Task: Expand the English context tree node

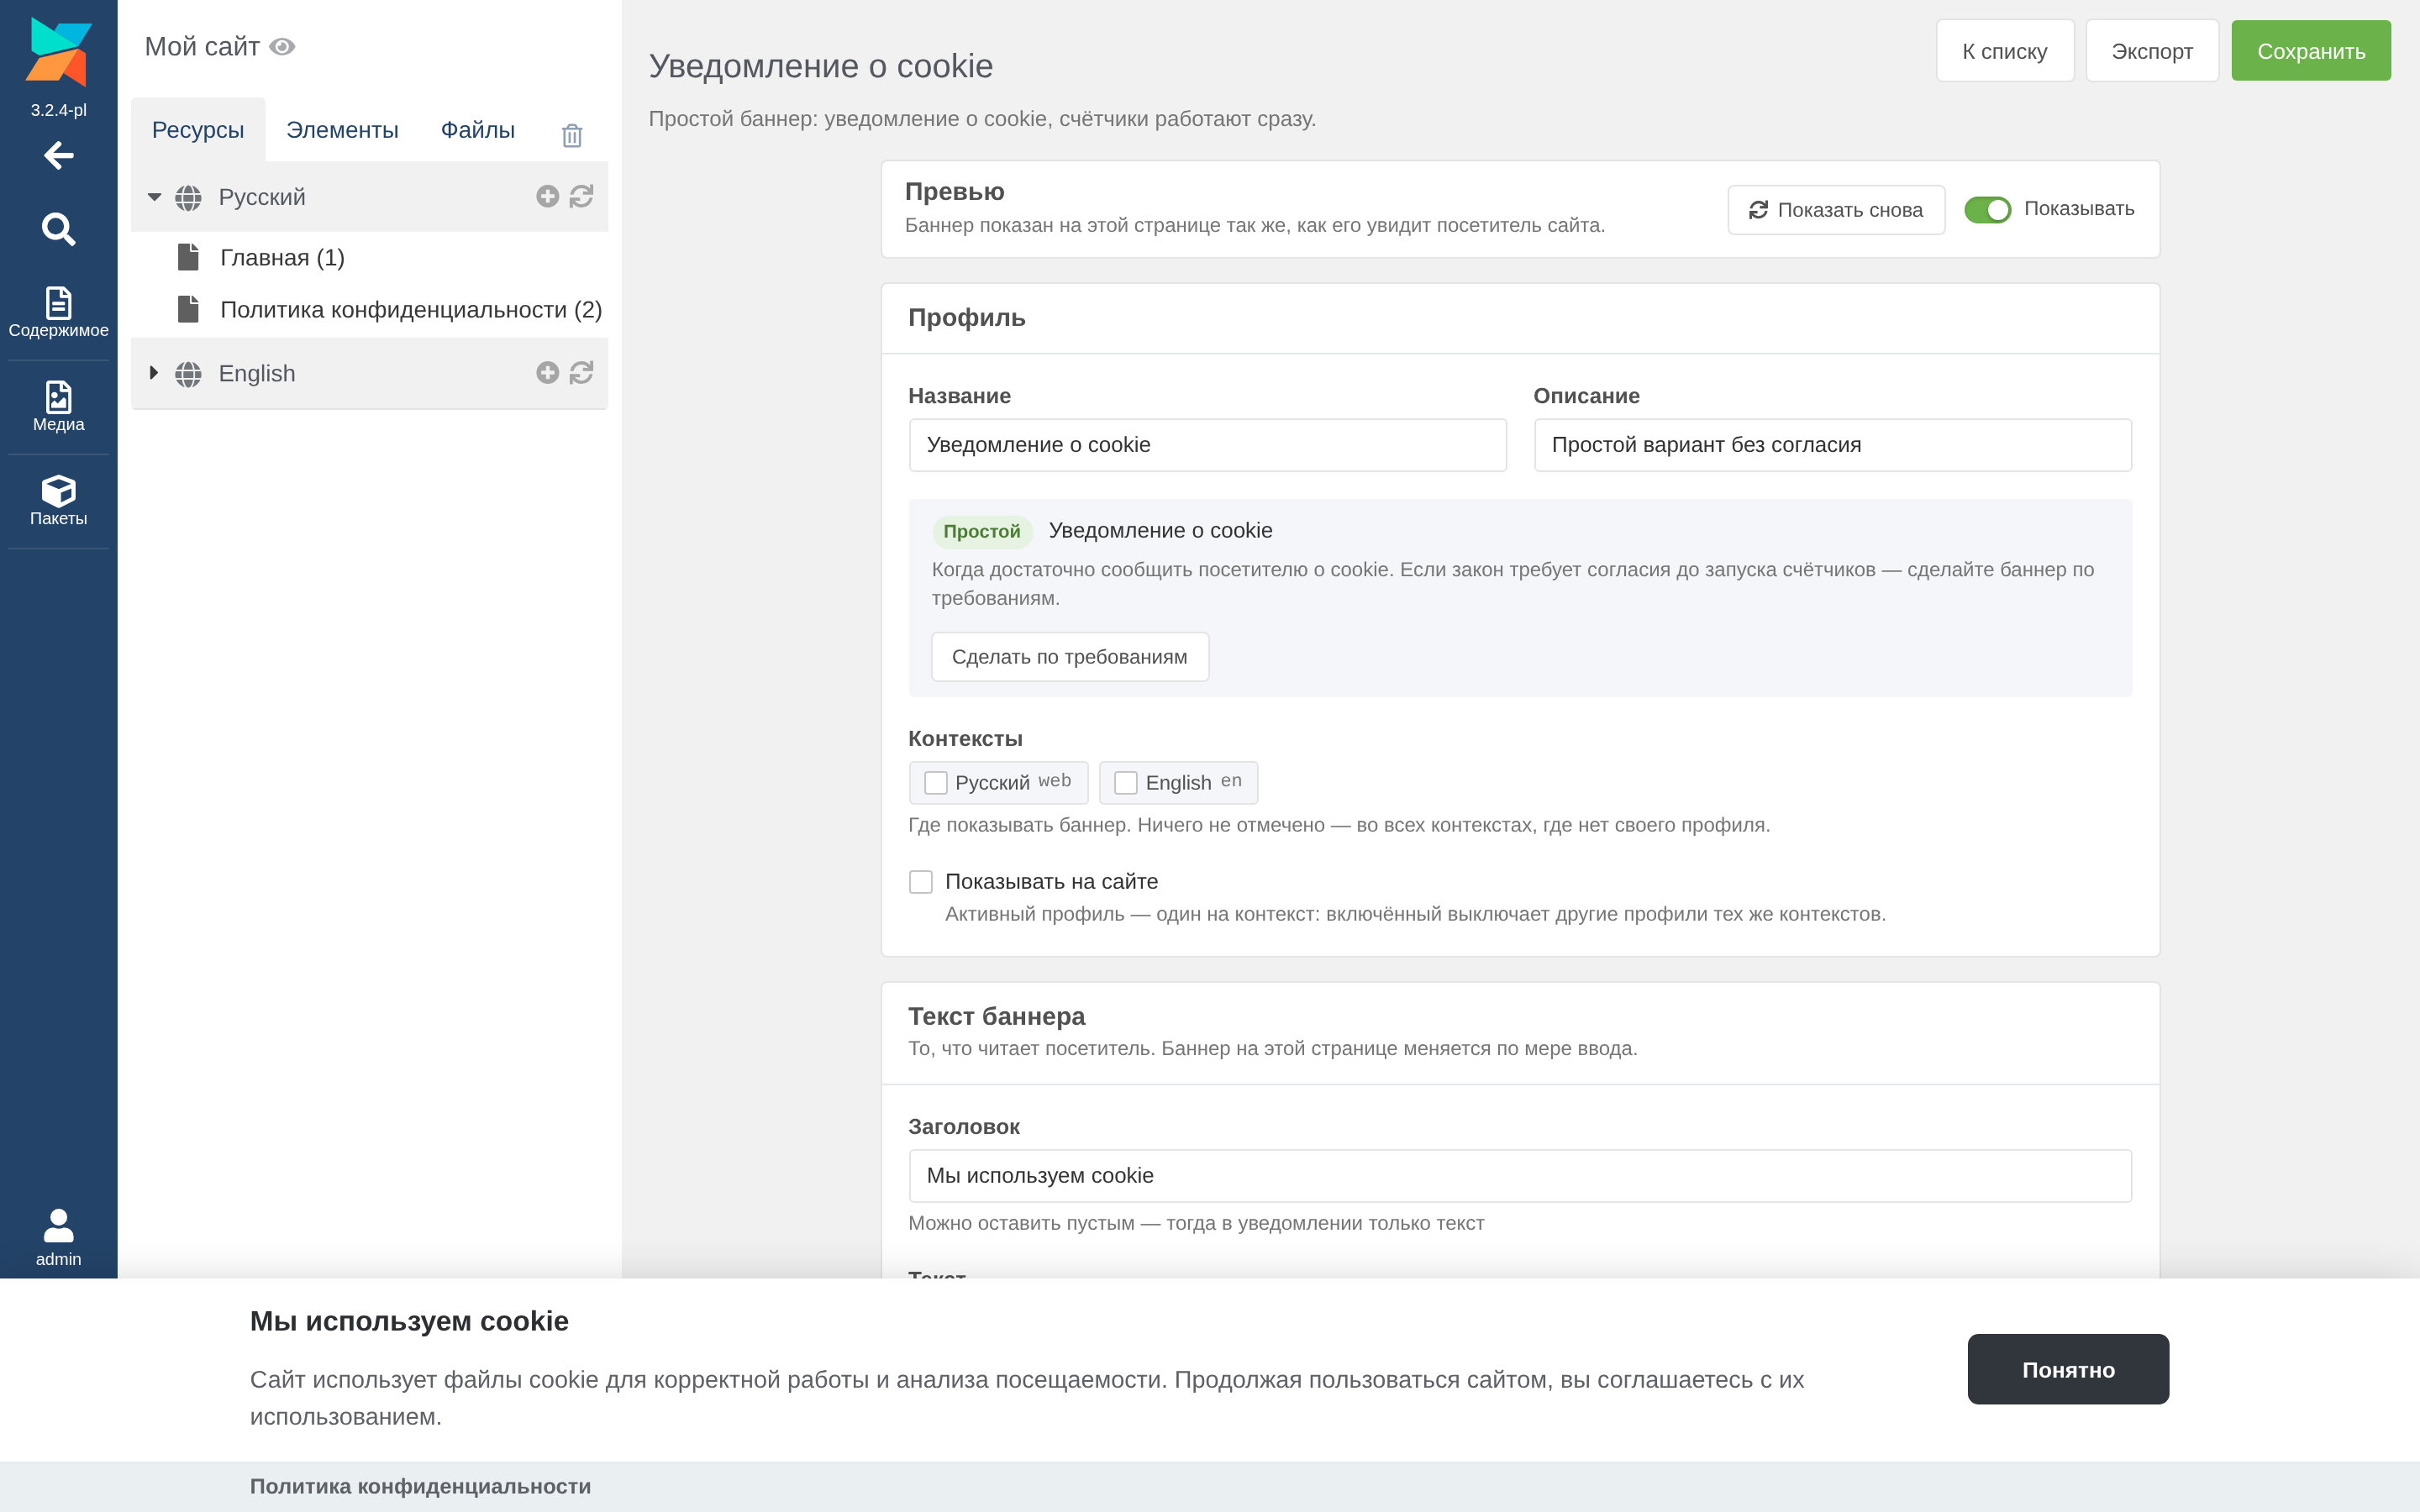Action: tap(154, 373)
